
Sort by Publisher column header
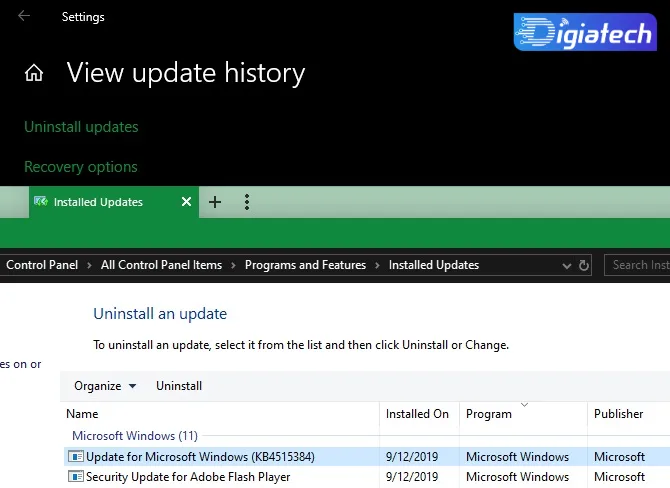pyautogui.click(x=629, y=414)
